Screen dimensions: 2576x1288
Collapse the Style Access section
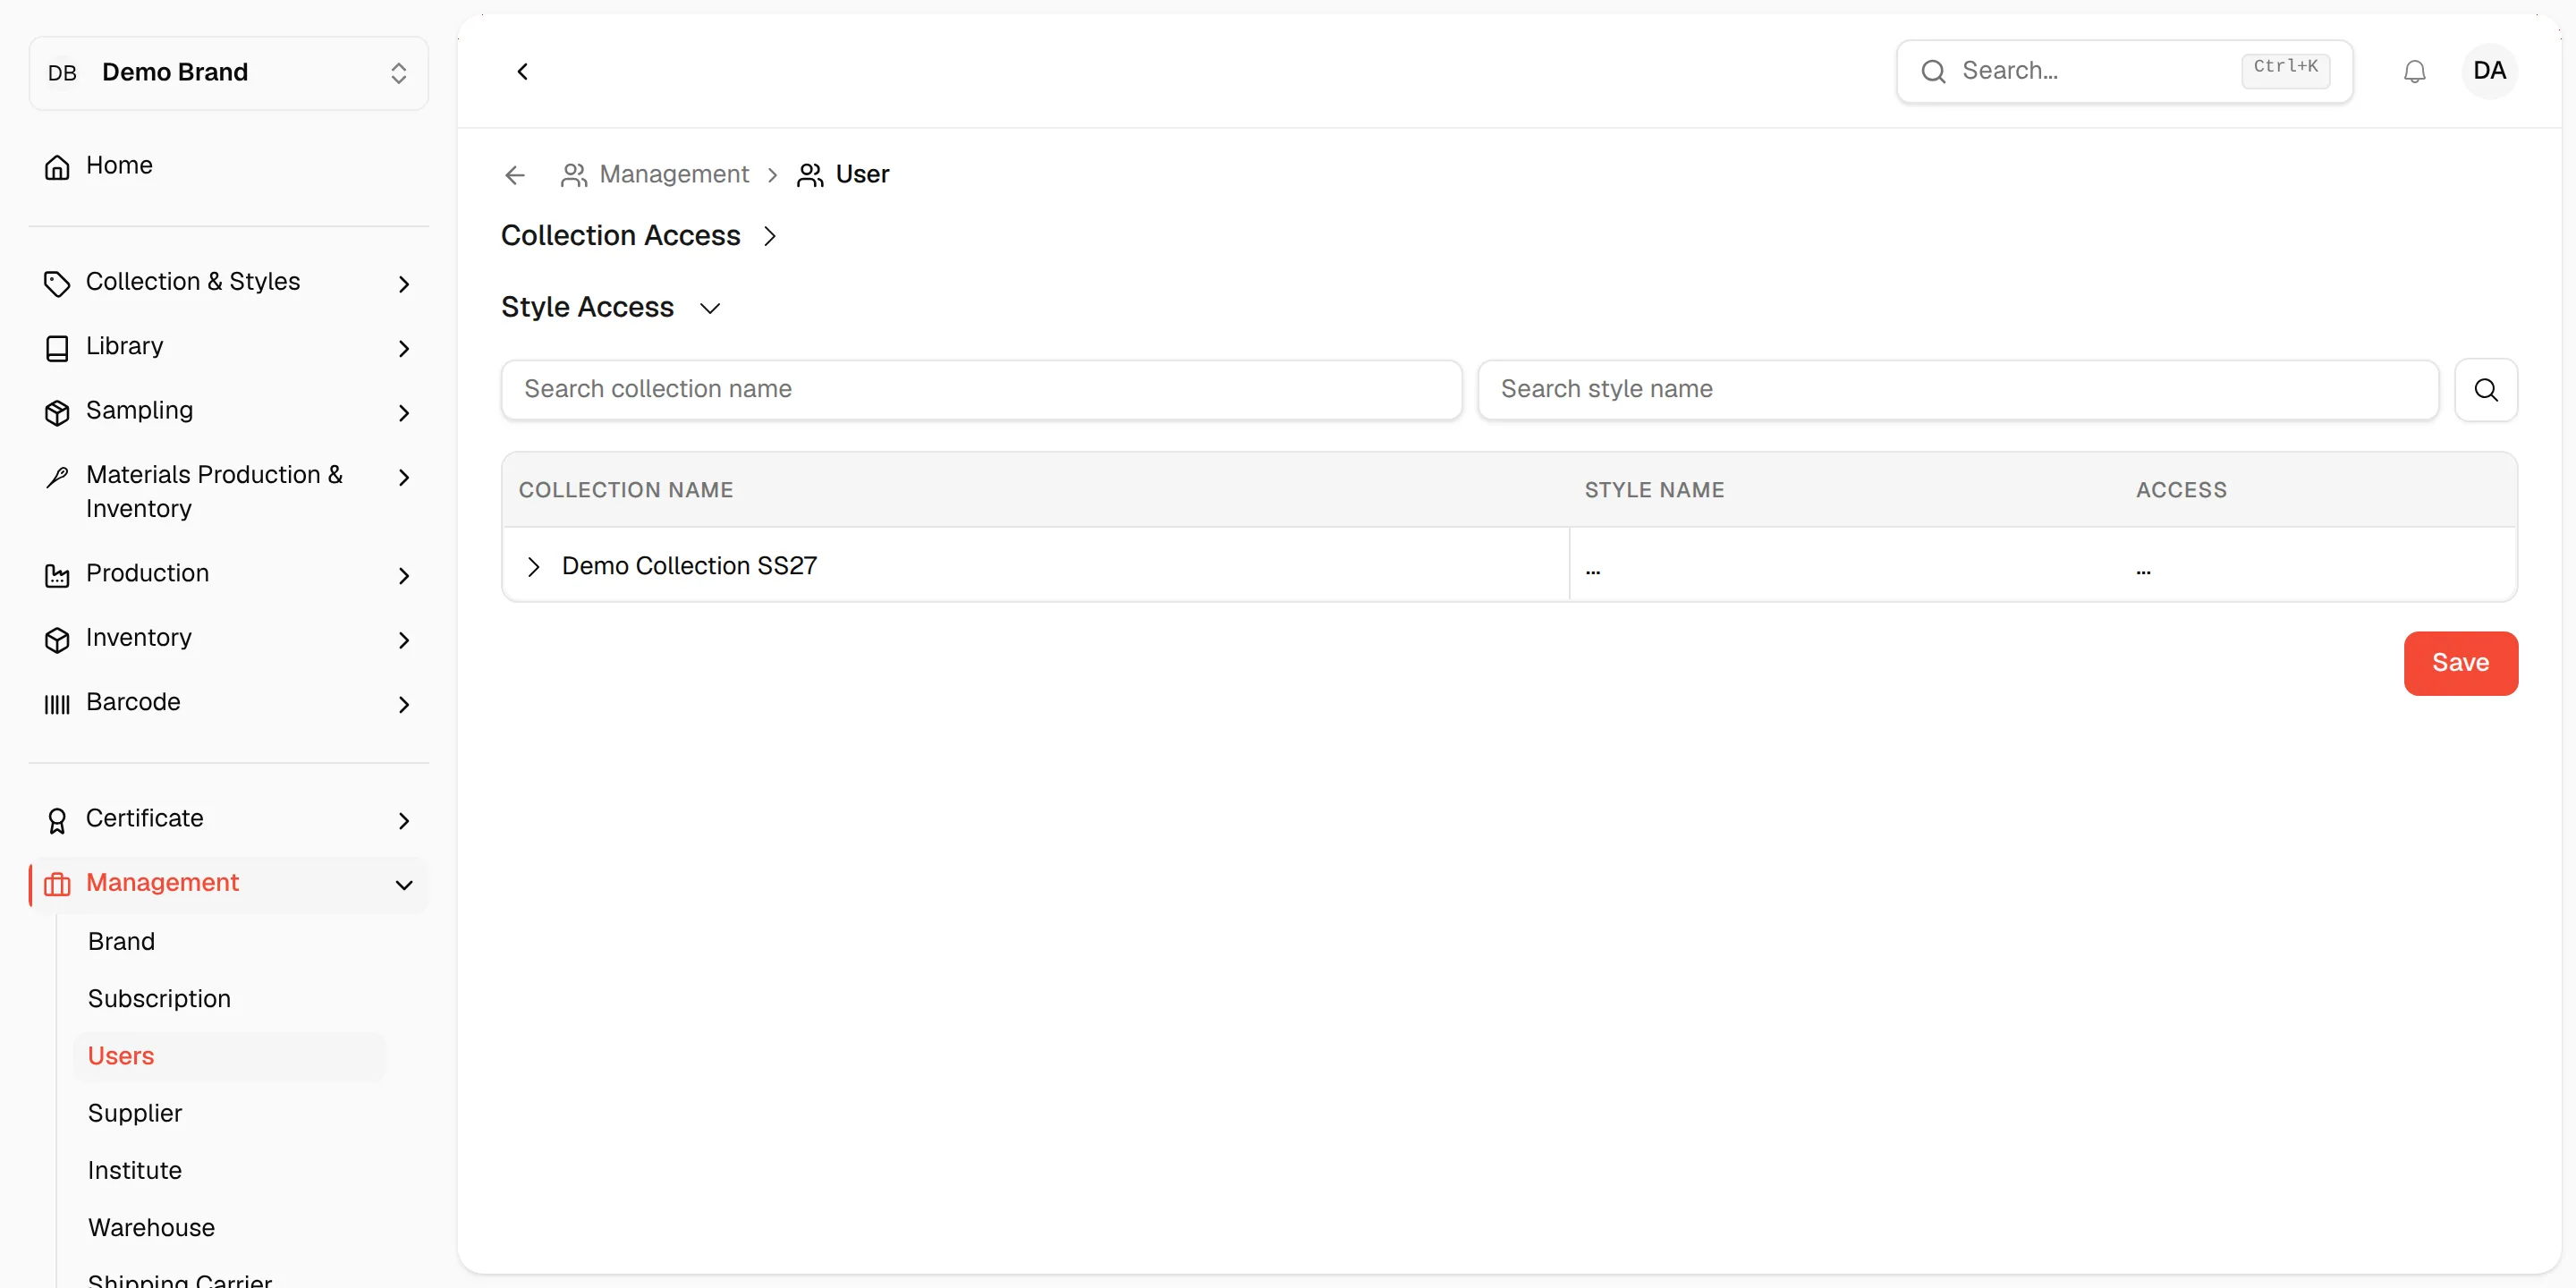(x=709, y=308)
